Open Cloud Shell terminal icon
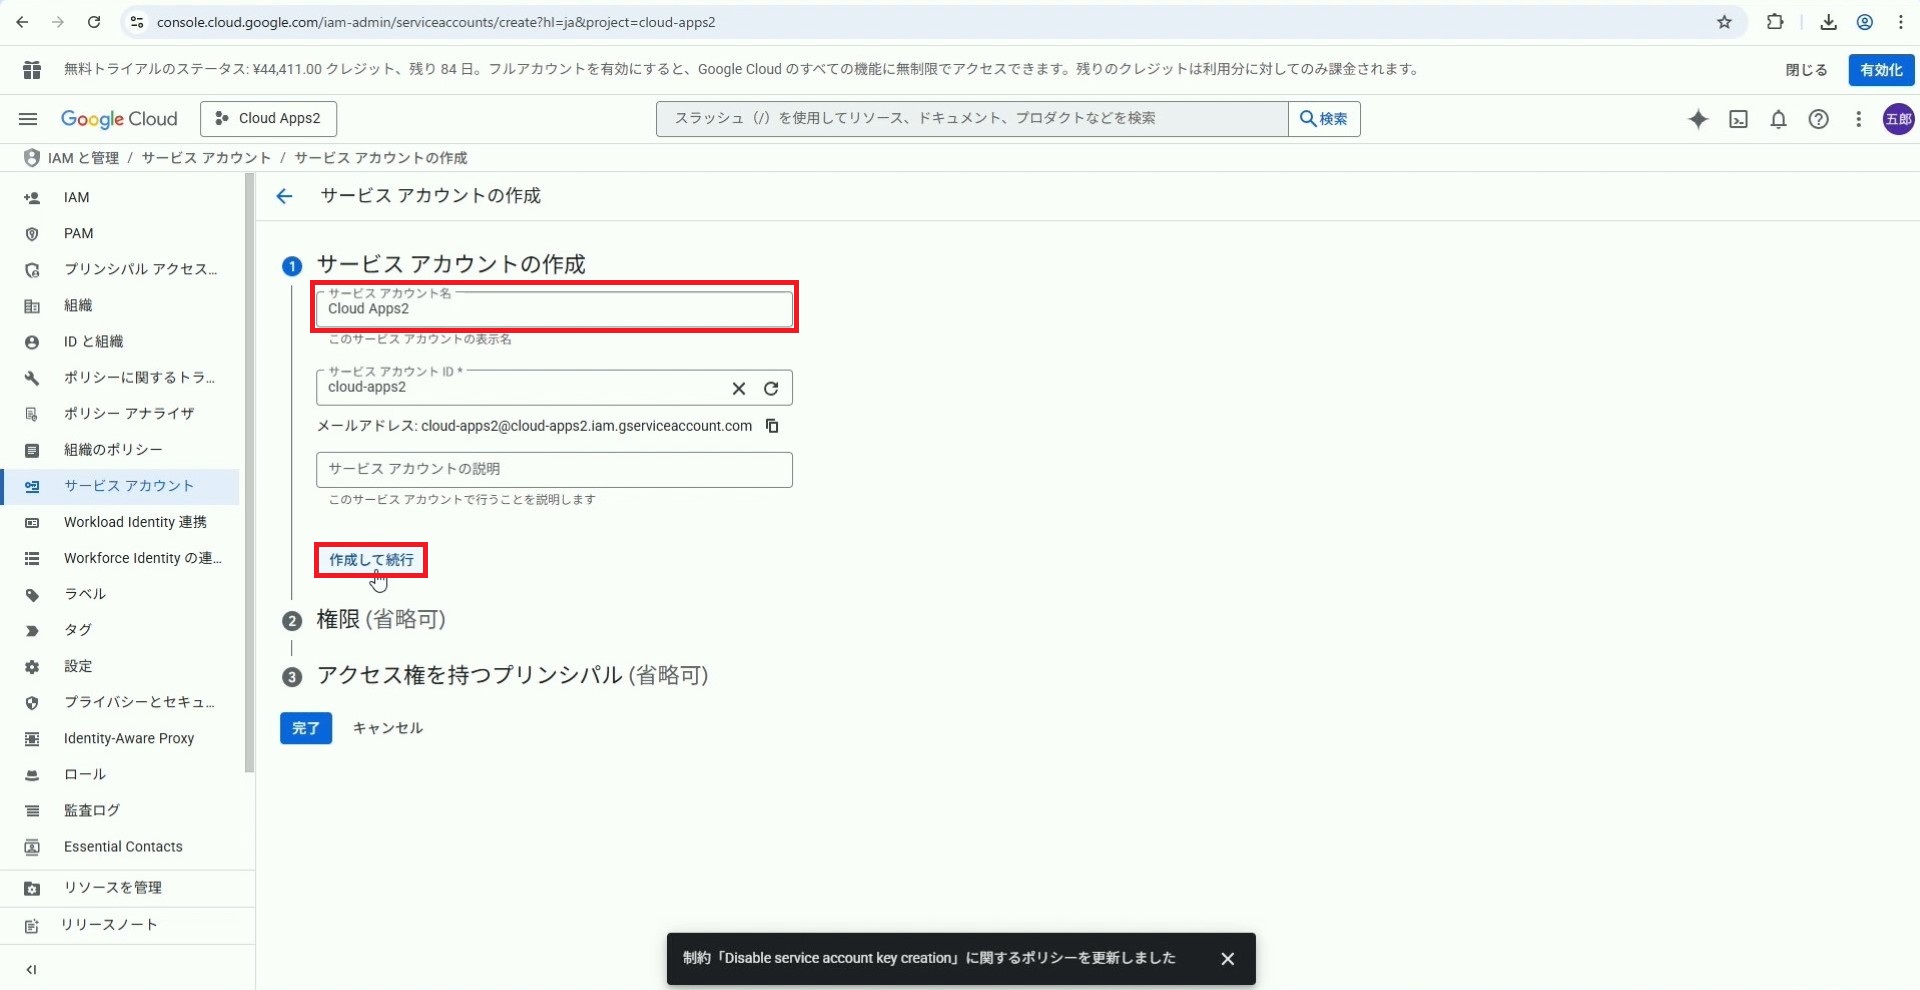The height and width of the screenshot is (990, 1920). (x=1739, y=119)
